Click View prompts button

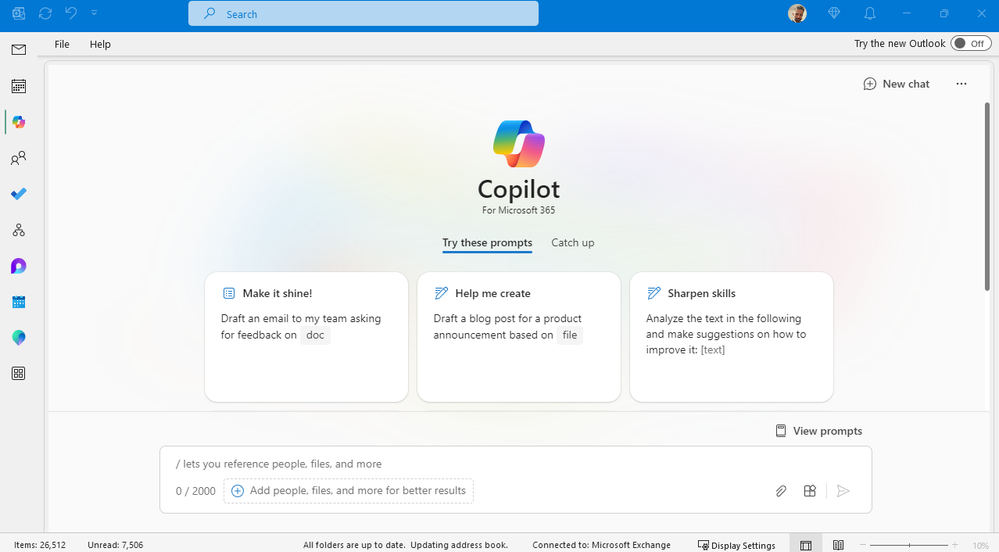819,431
